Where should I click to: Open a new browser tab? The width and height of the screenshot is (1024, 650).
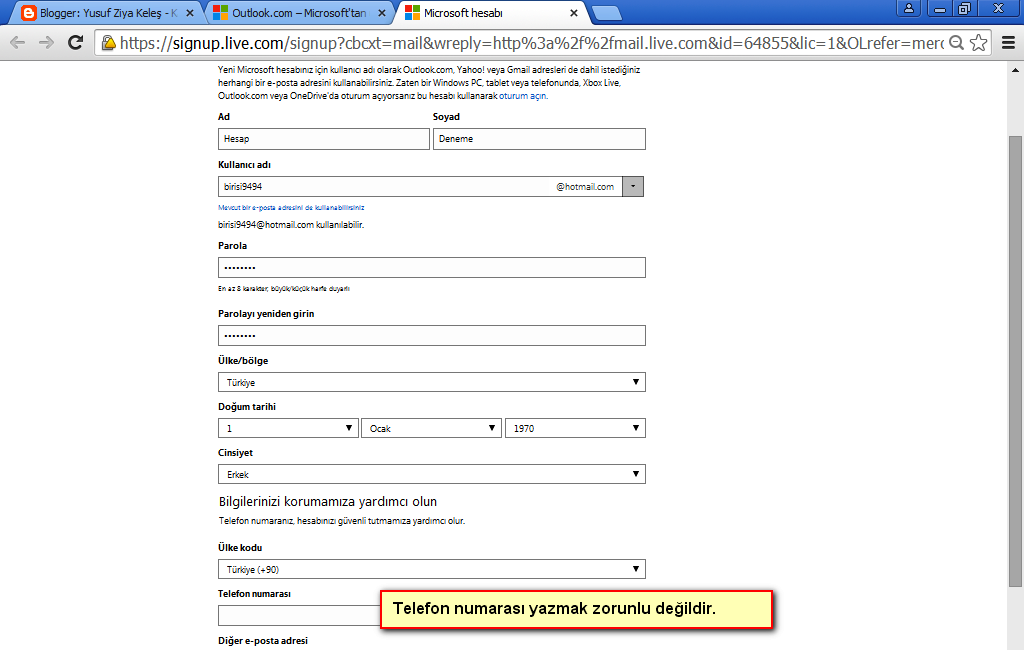606,13
